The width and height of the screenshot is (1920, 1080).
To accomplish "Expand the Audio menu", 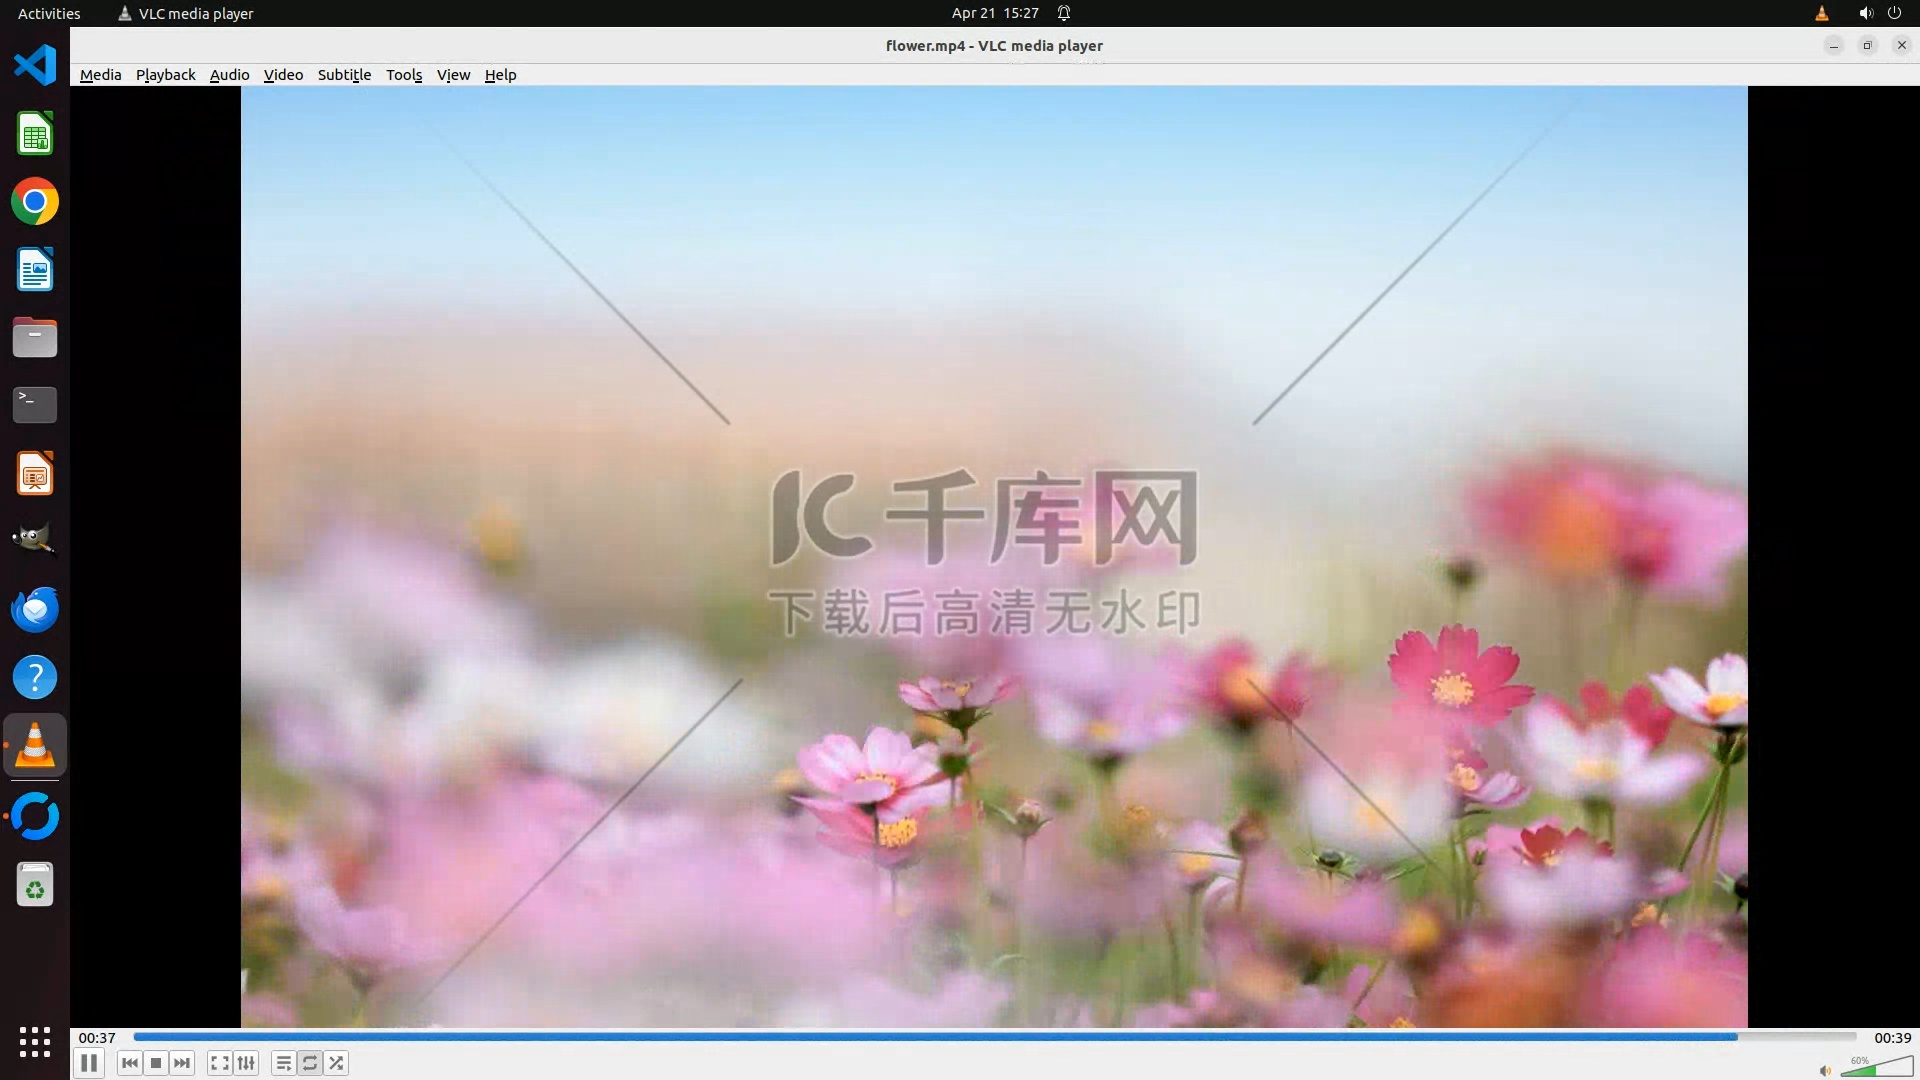I will point(229,75).
